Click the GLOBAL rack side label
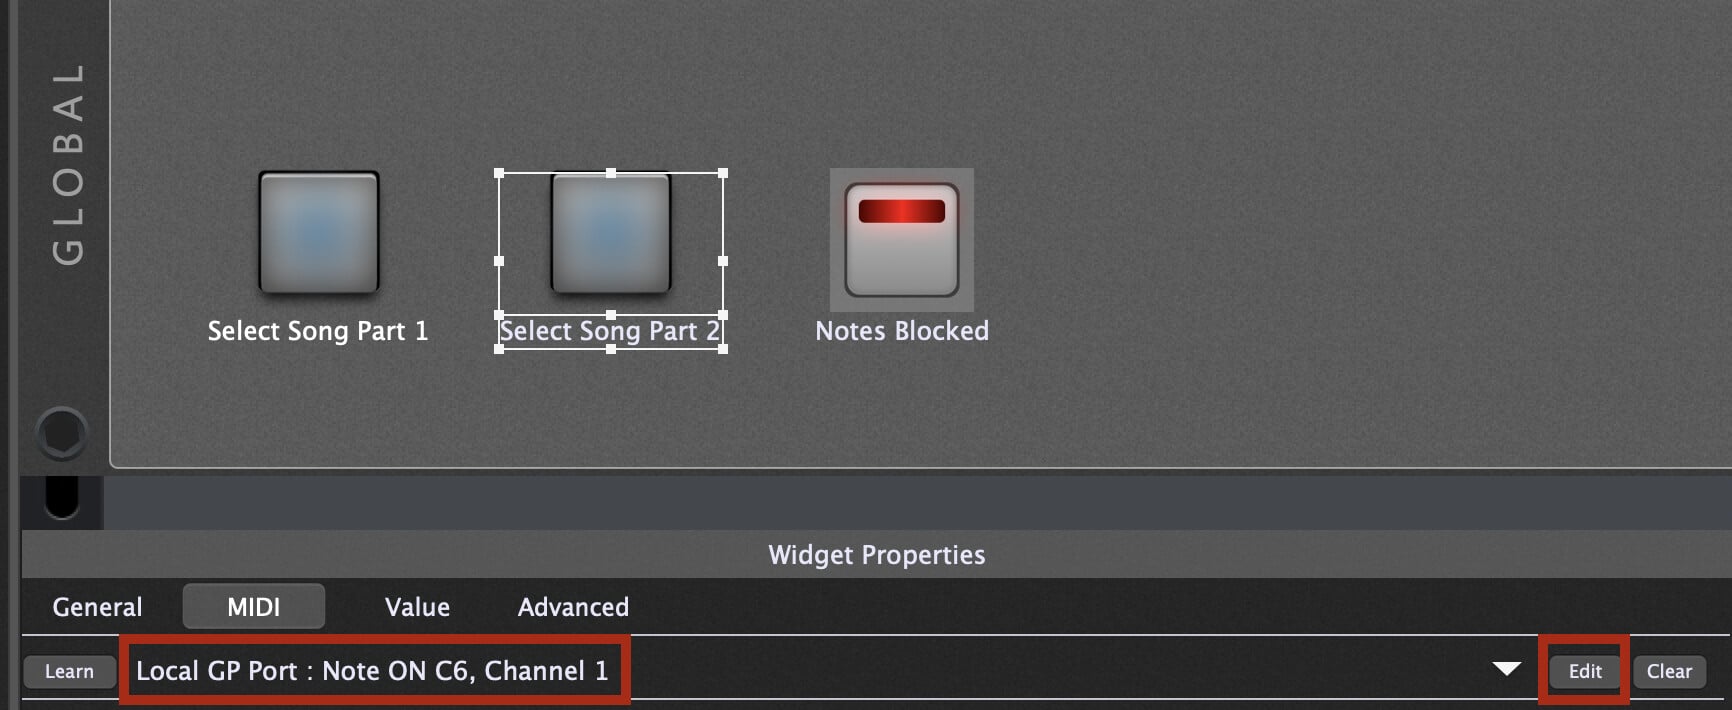Image resolution: width=1732 pixels, height=710 pixels. [x=68, y=165]
